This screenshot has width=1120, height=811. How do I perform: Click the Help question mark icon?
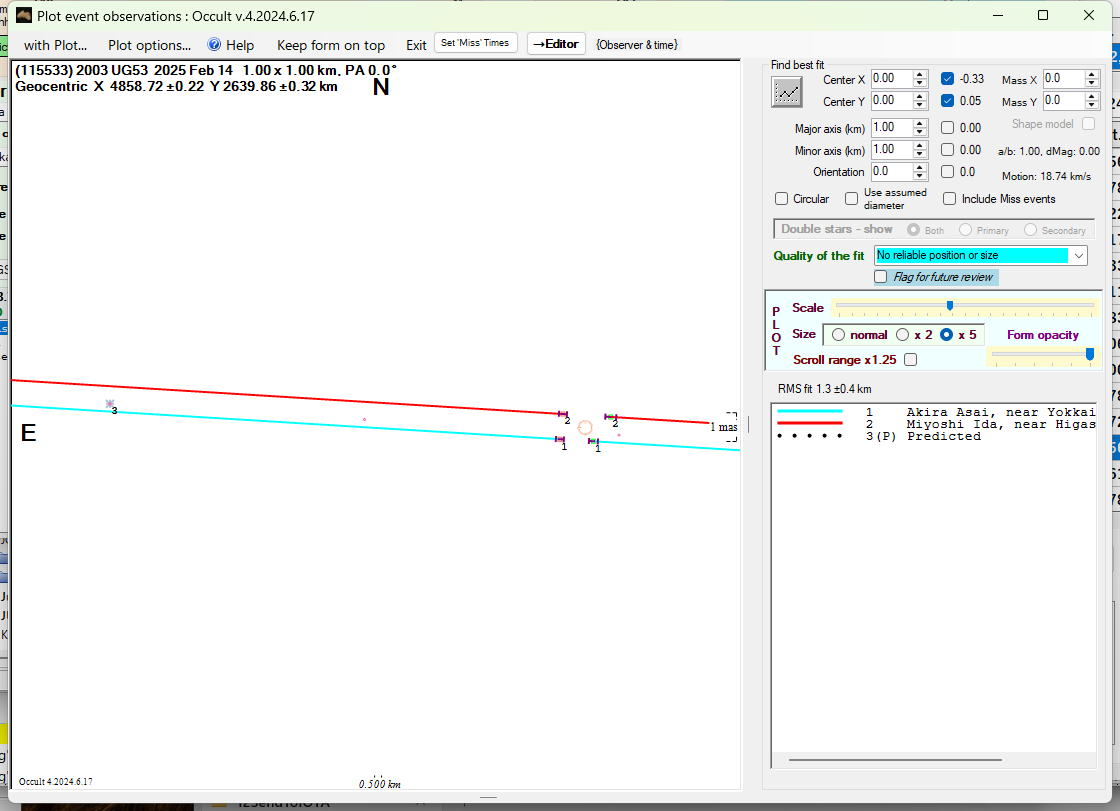[x=214, y=45]
